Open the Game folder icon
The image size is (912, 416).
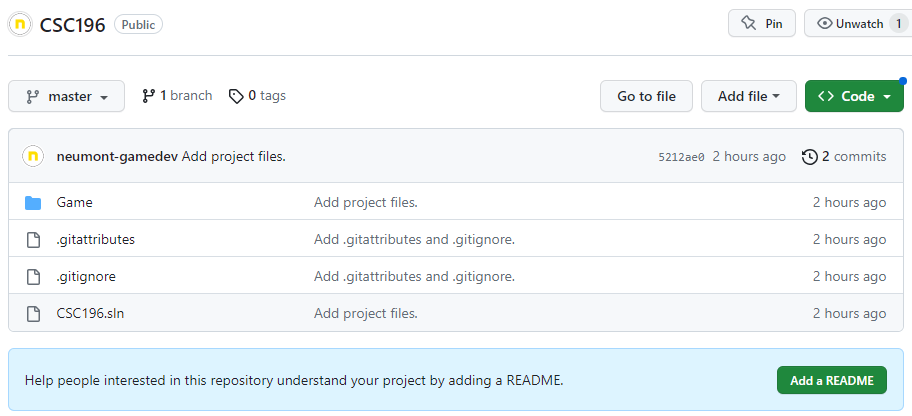point(33,202)
